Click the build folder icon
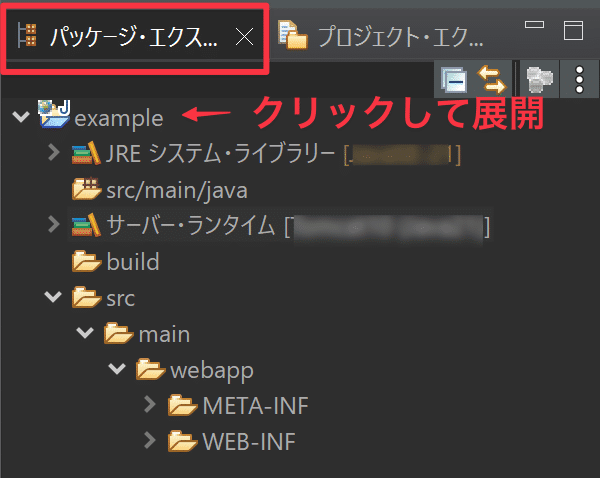Image resolution: width=600 pixels, height=478 pixels. (x=86, y=262)
